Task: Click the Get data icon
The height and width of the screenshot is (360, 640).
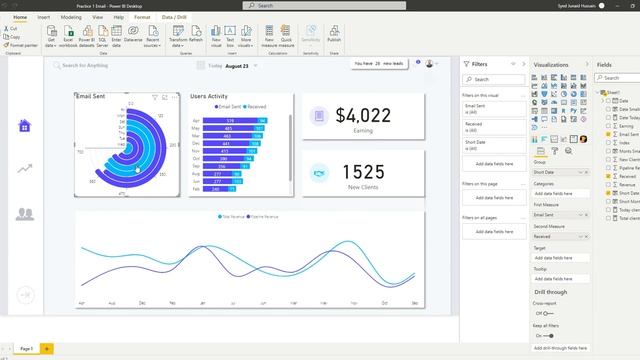Action: click(x=51, y=31)
